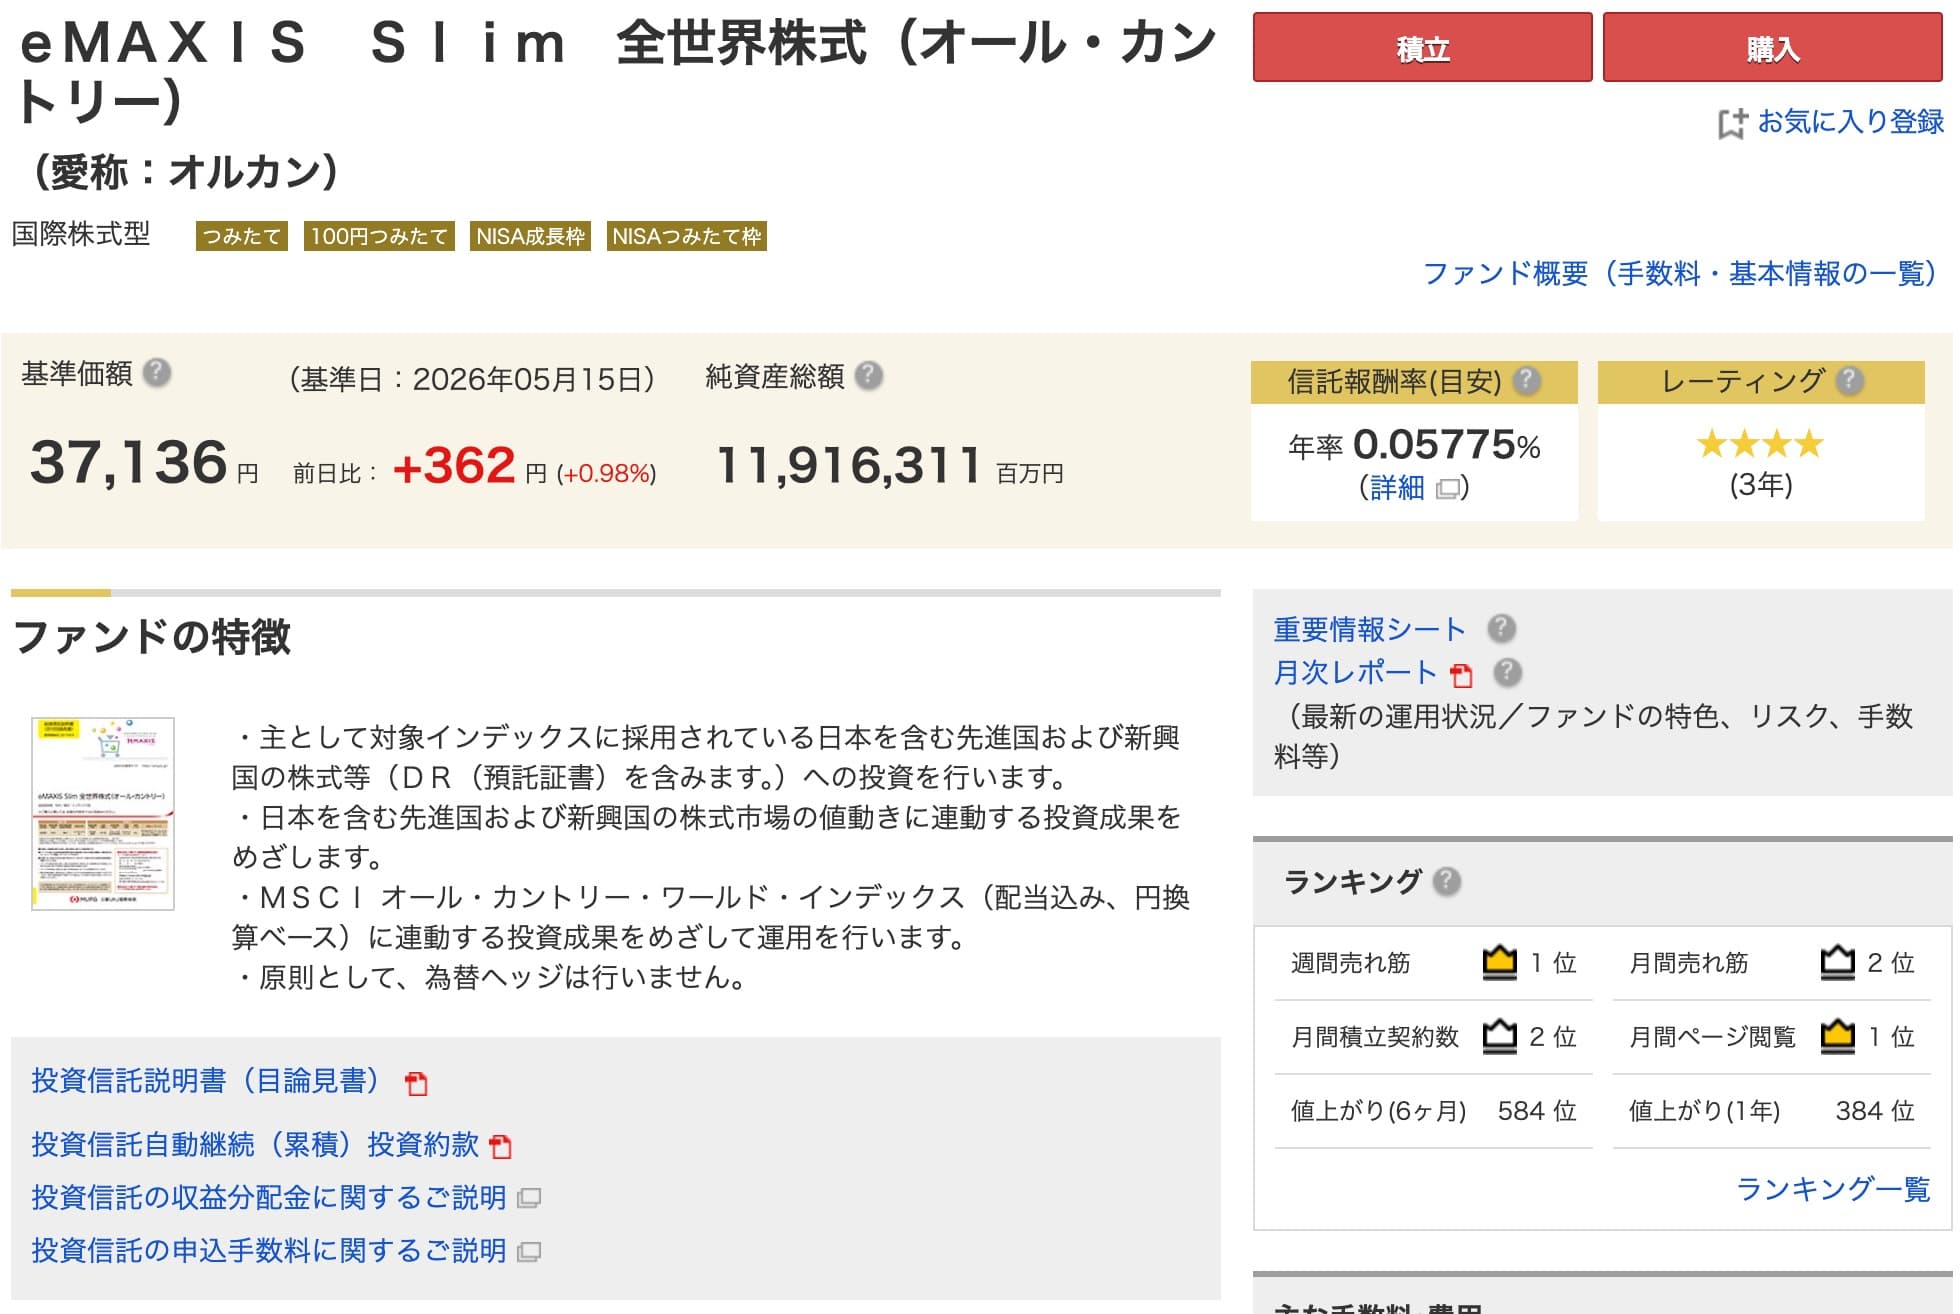Click crown icon for 月間売れ筋
Screen dimensions: 1960x1314
point(1837,962)
